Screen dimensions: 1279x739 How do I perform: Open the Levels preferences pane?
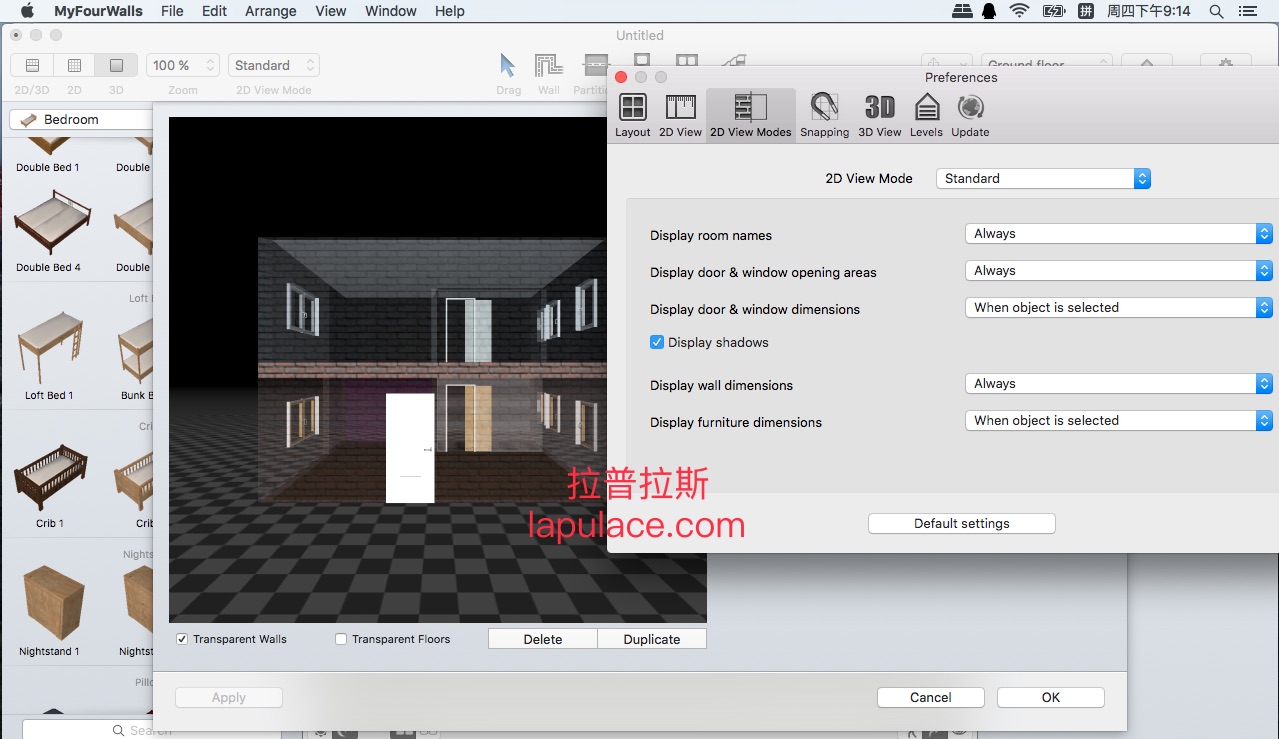point(926,115)
